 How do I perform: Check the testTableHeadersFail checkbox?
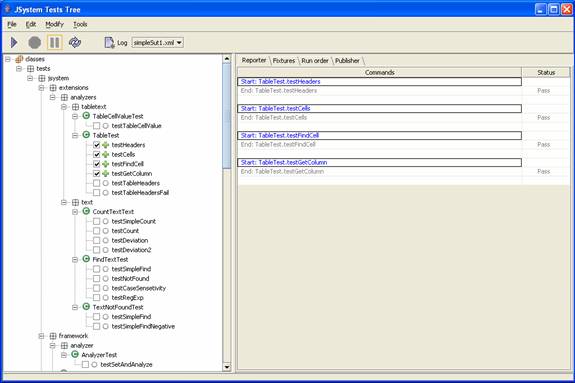[96, 193]
